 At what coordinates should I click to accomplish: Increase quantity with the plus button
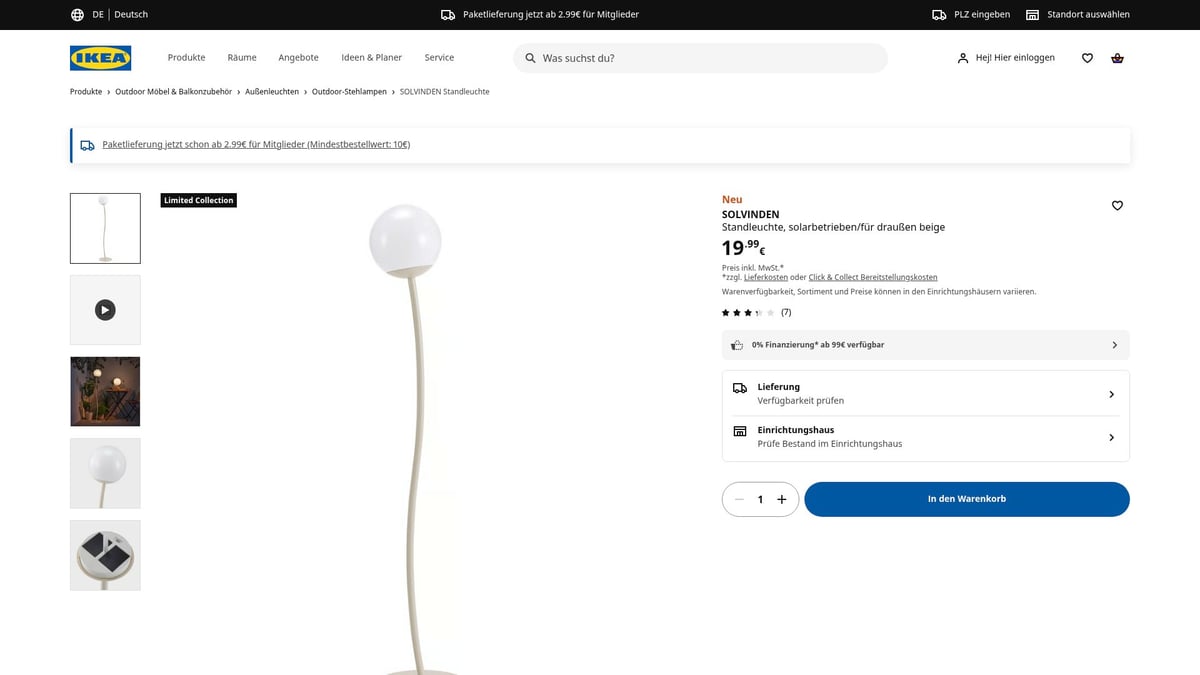pos(782,499)
